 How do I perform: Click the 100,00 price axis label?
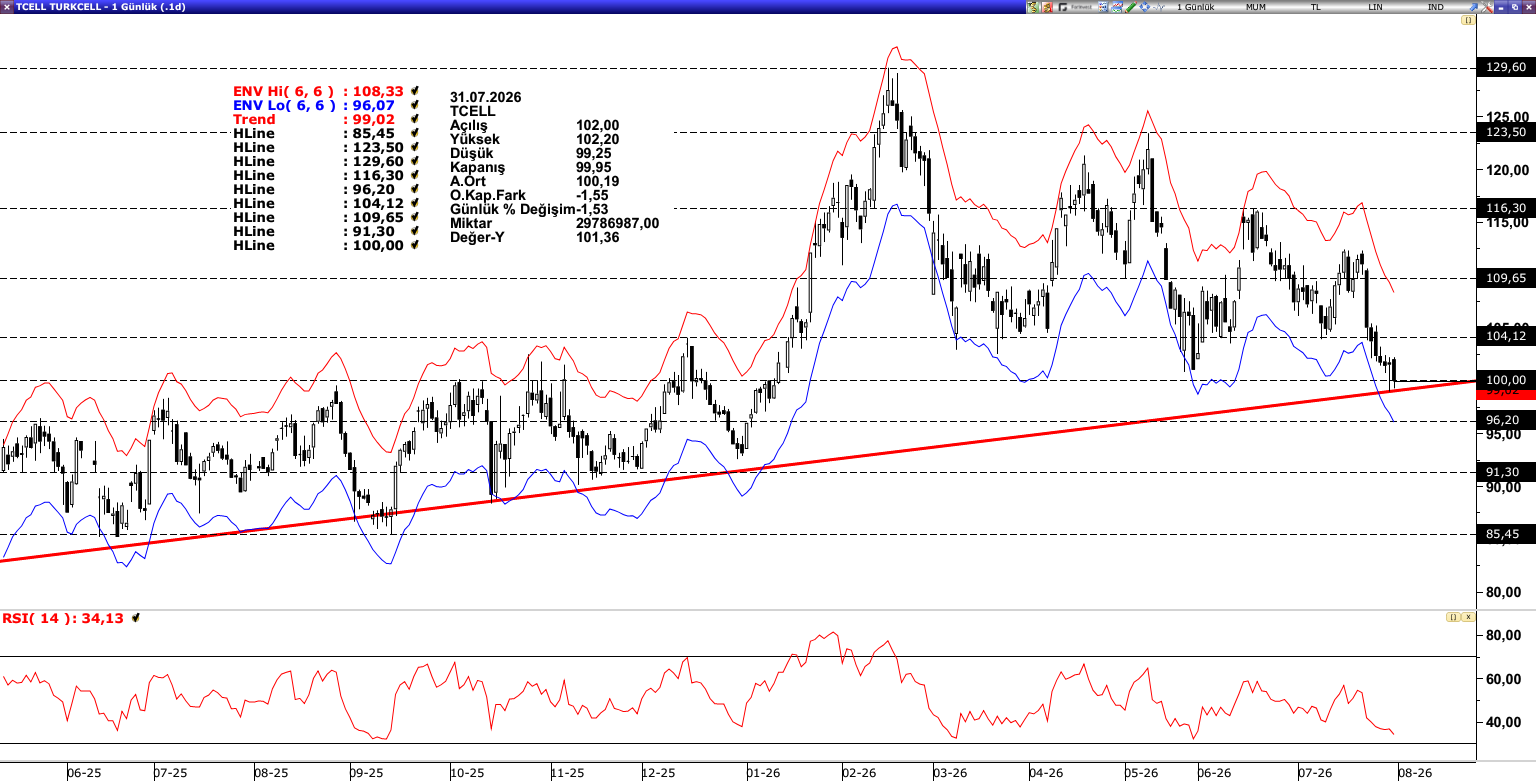[1506, 380]
